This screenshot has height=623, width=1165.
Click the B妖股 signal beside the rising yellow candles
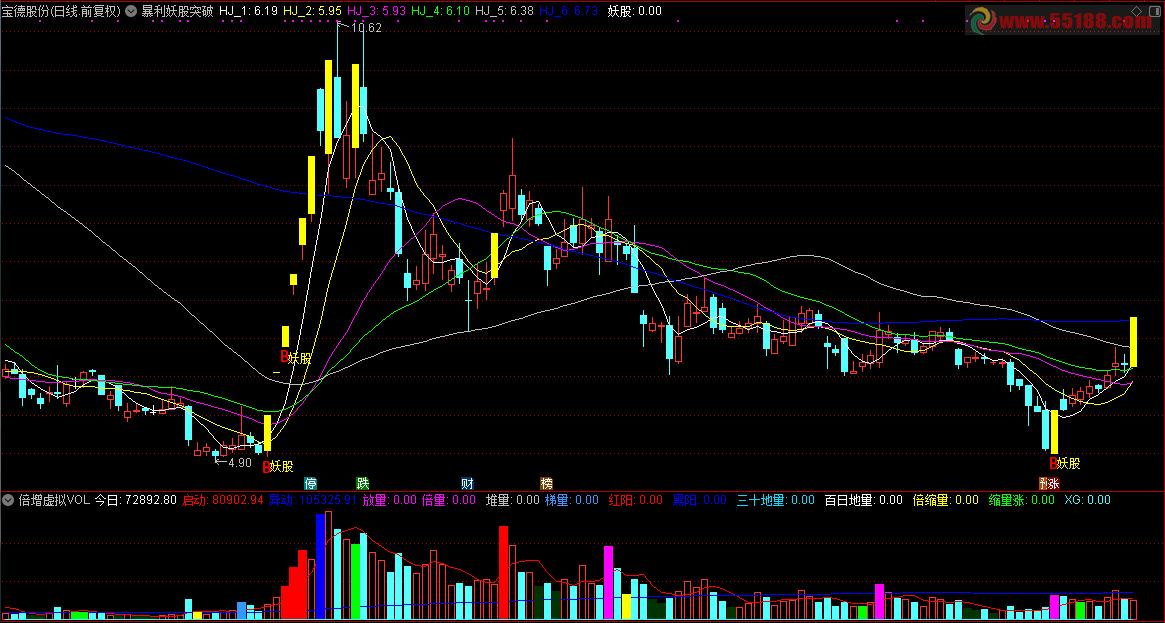pos(296,358)
